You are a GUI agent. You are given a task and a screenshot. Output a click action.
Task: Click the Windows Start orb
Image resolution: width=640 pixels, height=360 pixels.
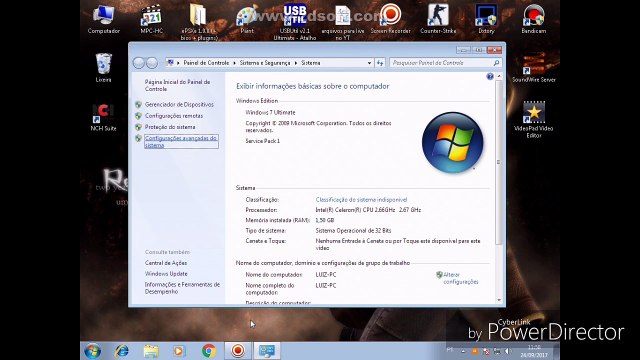(x=93, y=351)
